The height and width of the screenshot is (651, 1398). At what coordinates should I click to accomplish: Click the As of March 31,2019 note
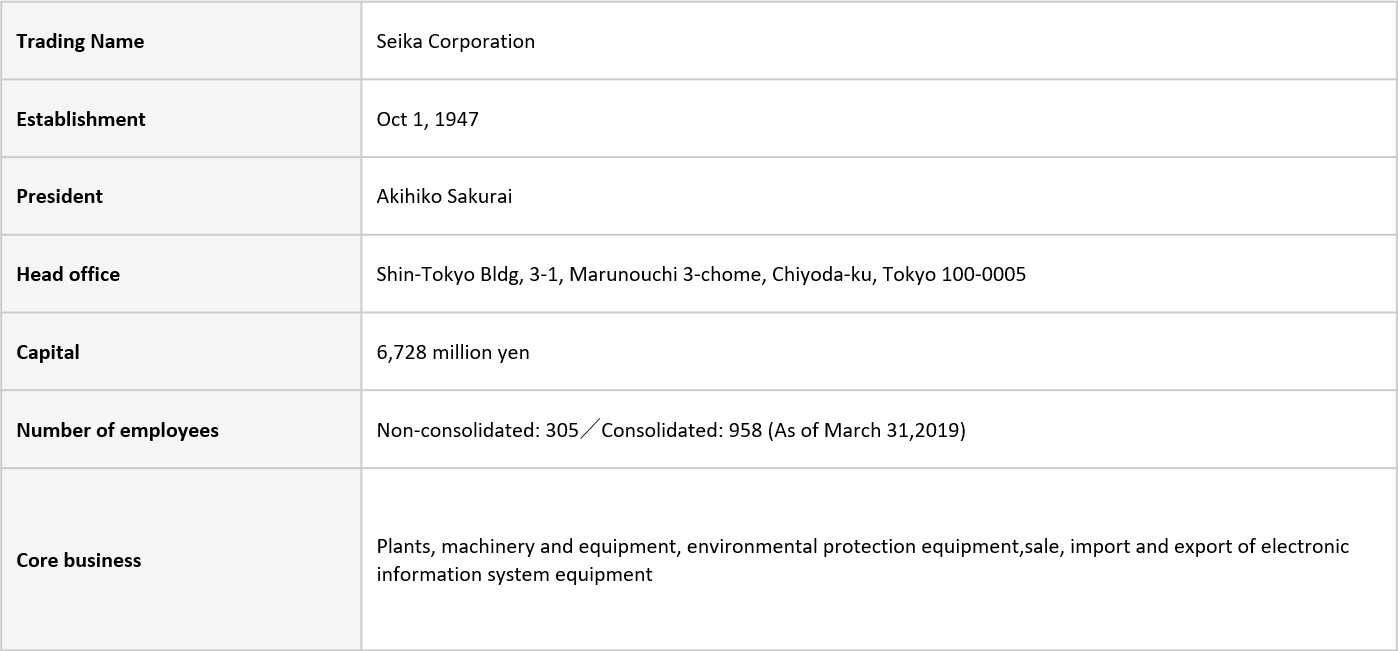[x=867, y=430]
